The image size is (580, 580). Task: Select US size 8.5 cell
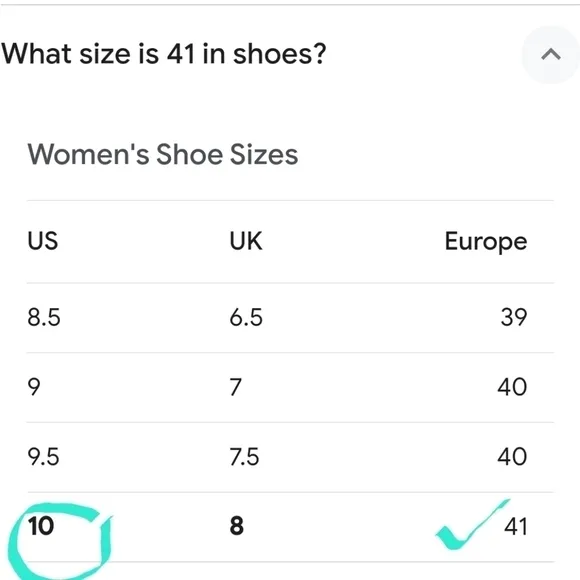[x=44, y=318]
